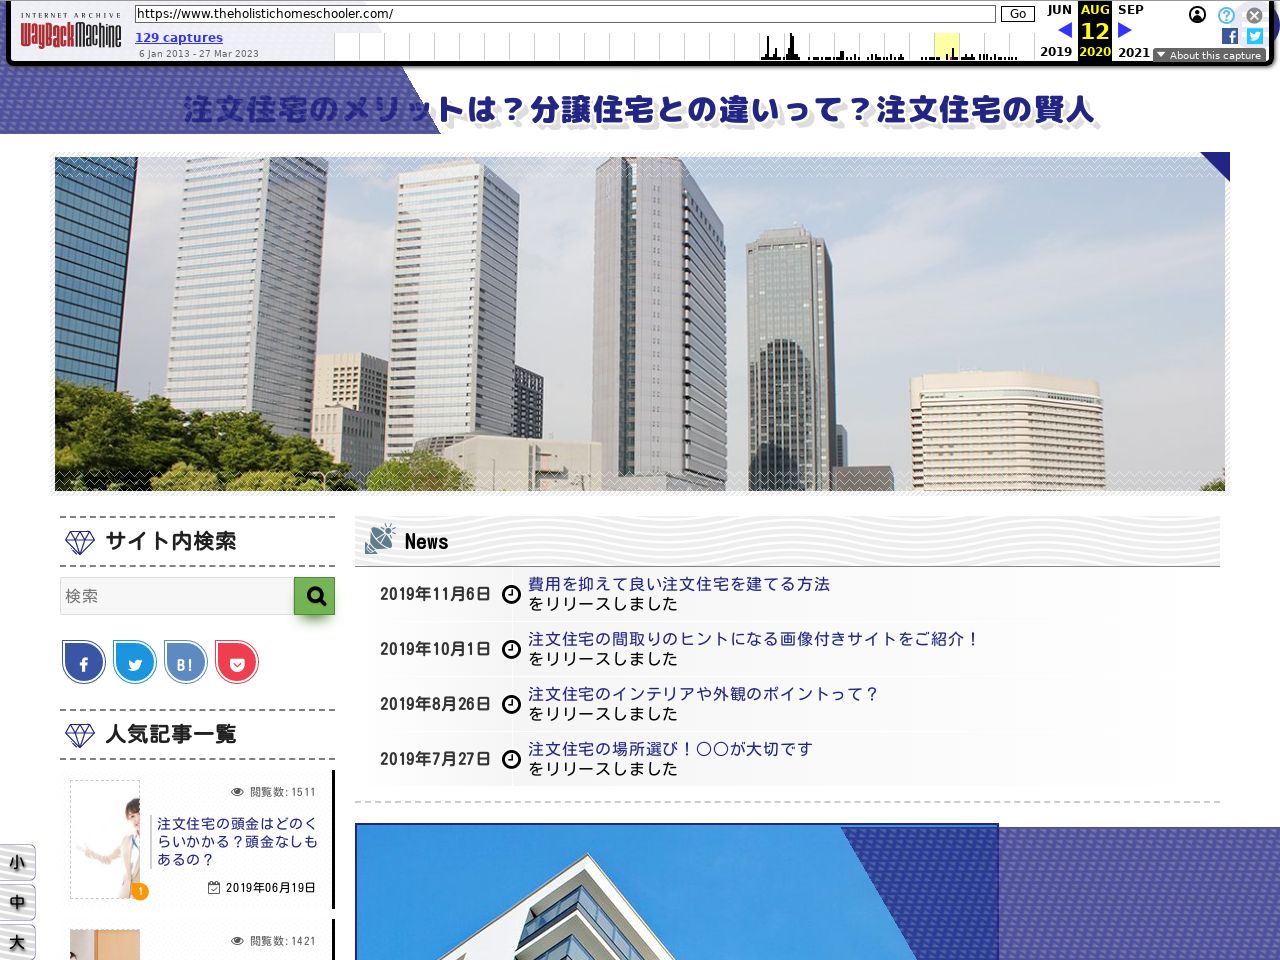This screenshot has height=960, width=1280.
Task: Click the Pocket save icon
Action: tap(237, 663)
